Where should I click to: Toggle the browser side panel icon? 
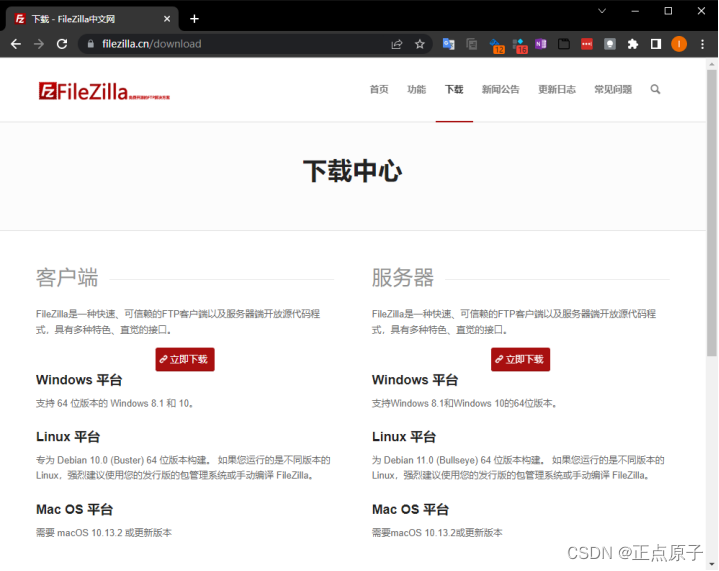point(656,44)
